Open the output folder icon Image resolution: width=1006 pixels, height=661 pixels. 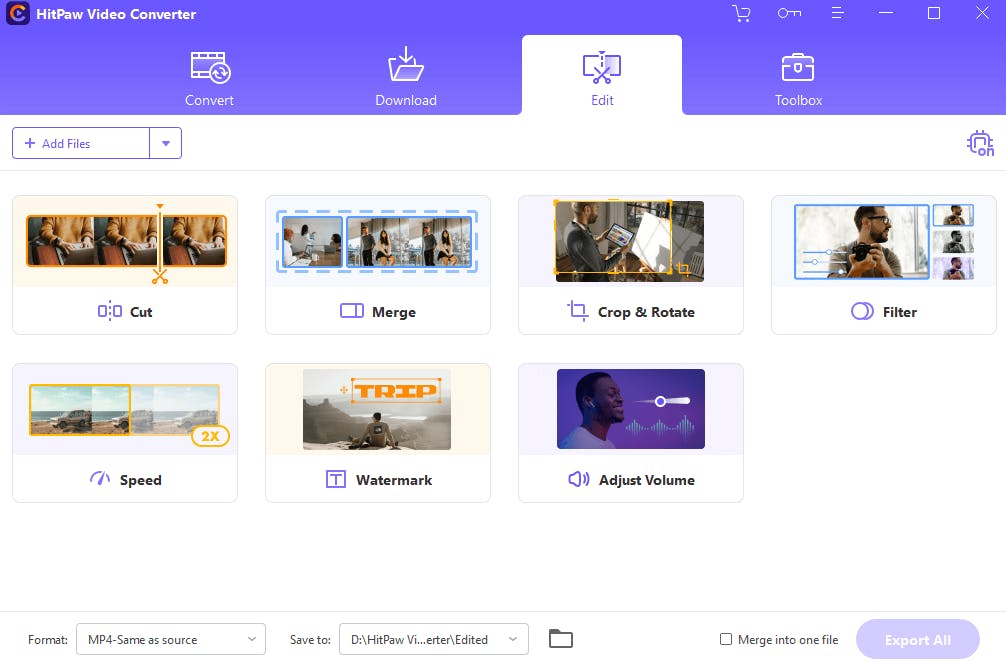point(561,639)
